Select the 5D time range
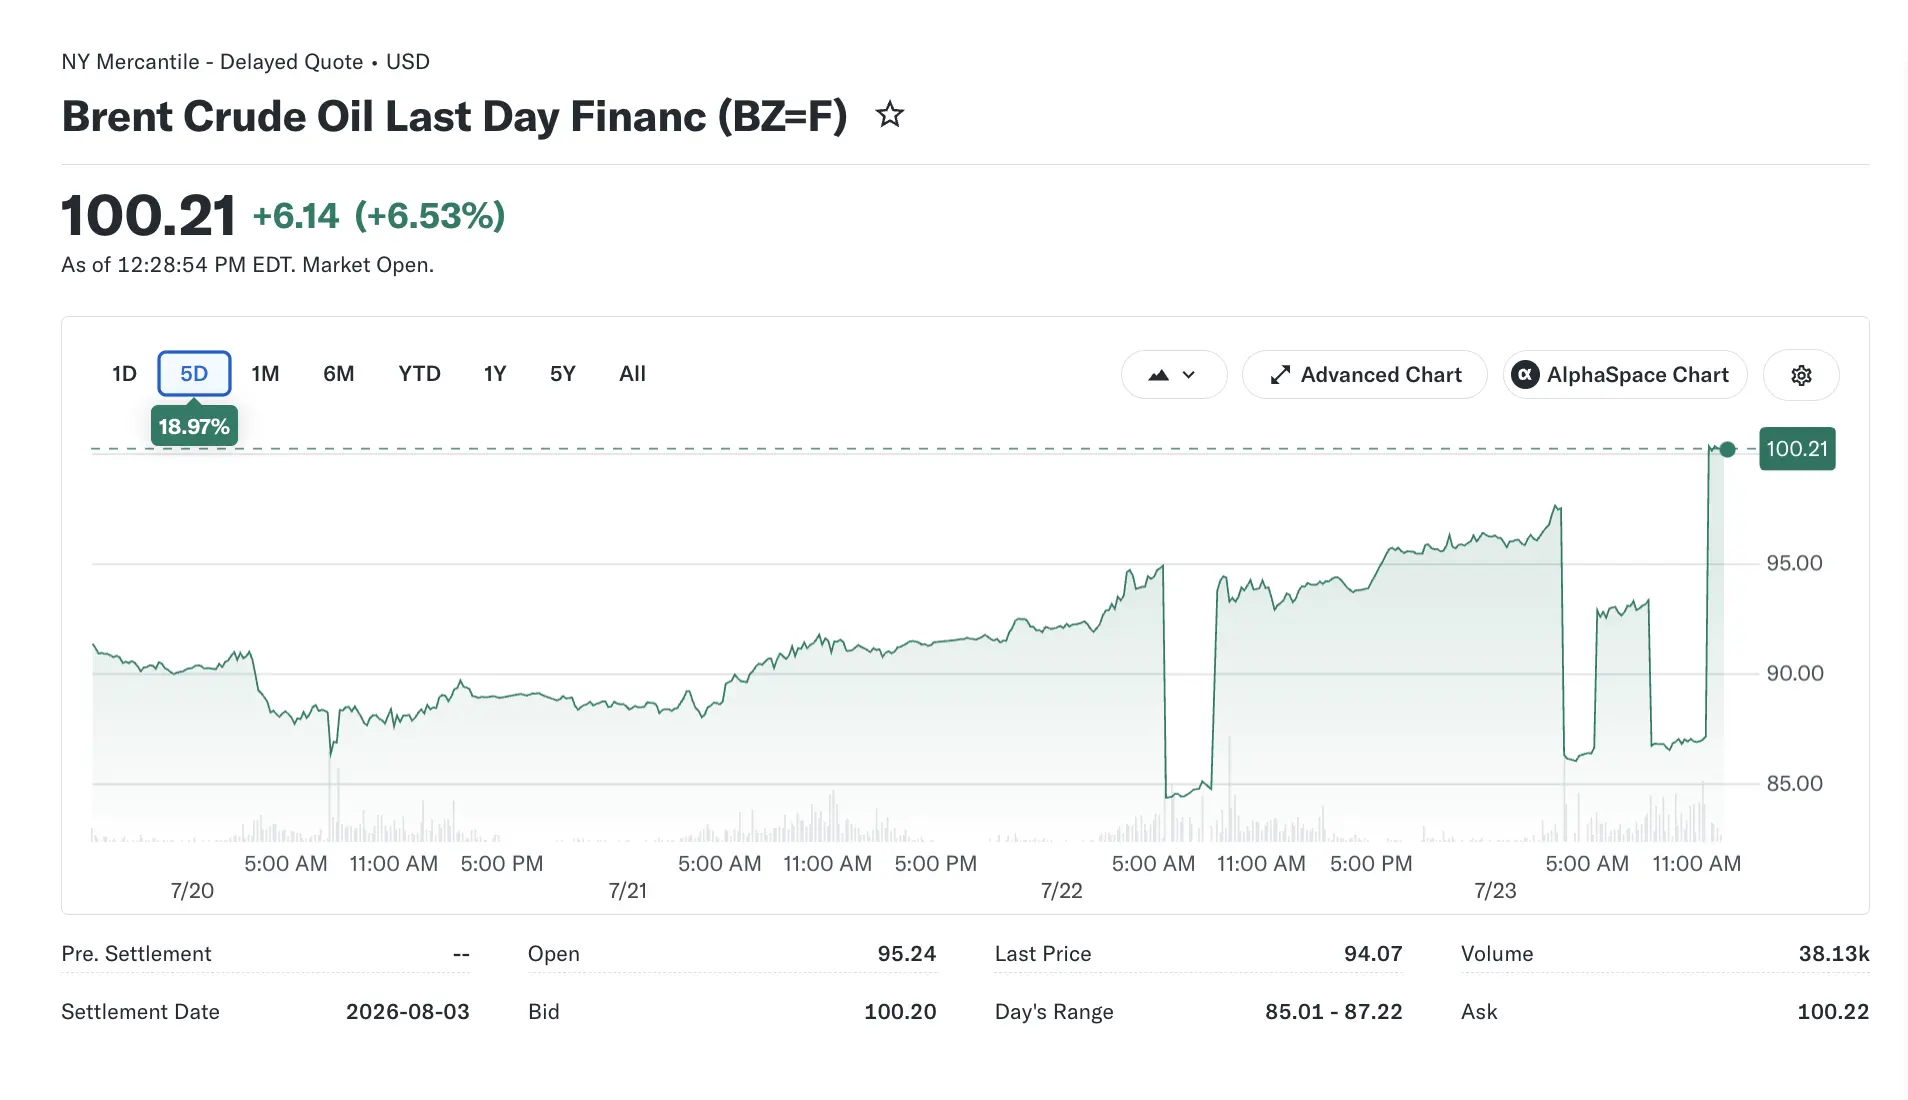Viewport: 1908px width, 1100px height. [x=194, y=374]
